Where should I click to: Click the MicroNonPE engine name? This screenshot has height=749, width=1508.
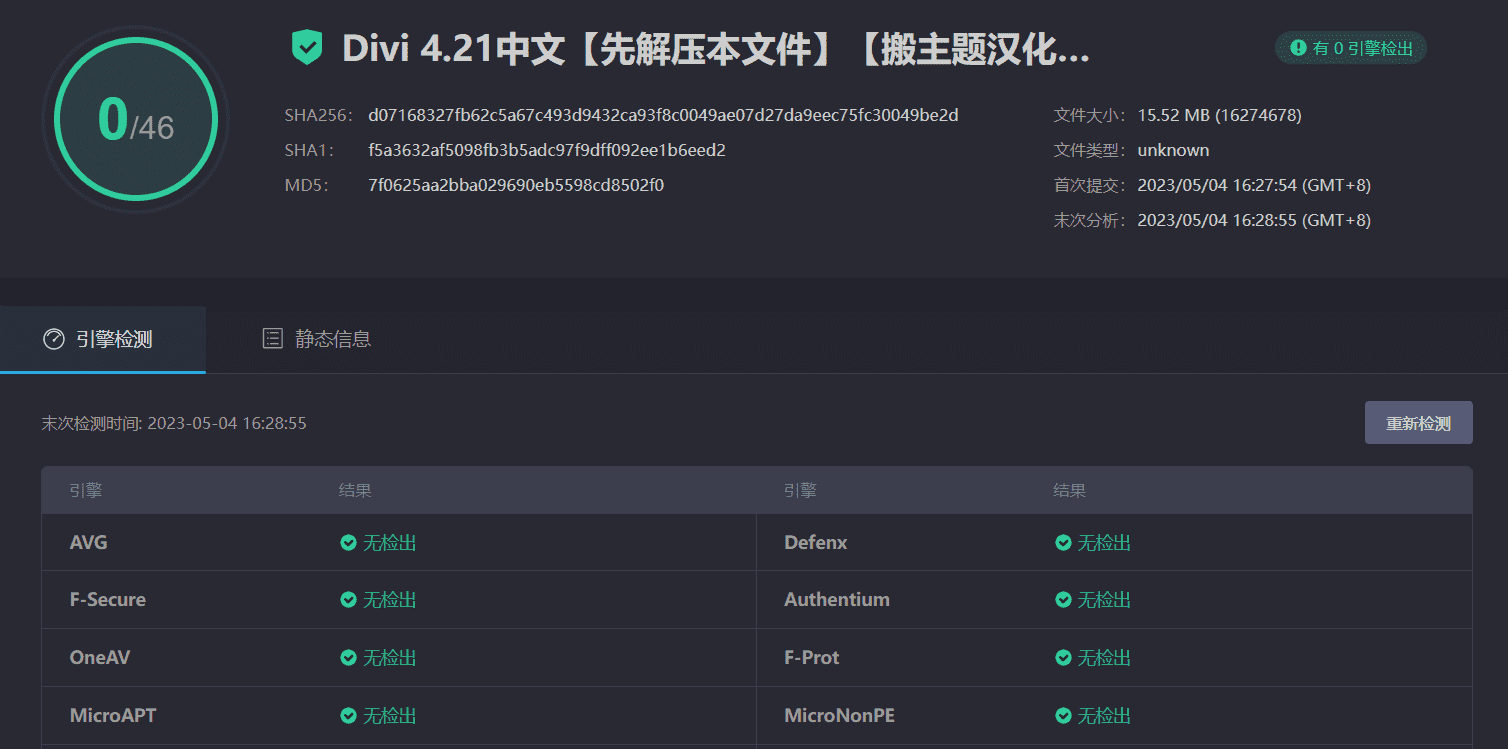coord(840,715)
